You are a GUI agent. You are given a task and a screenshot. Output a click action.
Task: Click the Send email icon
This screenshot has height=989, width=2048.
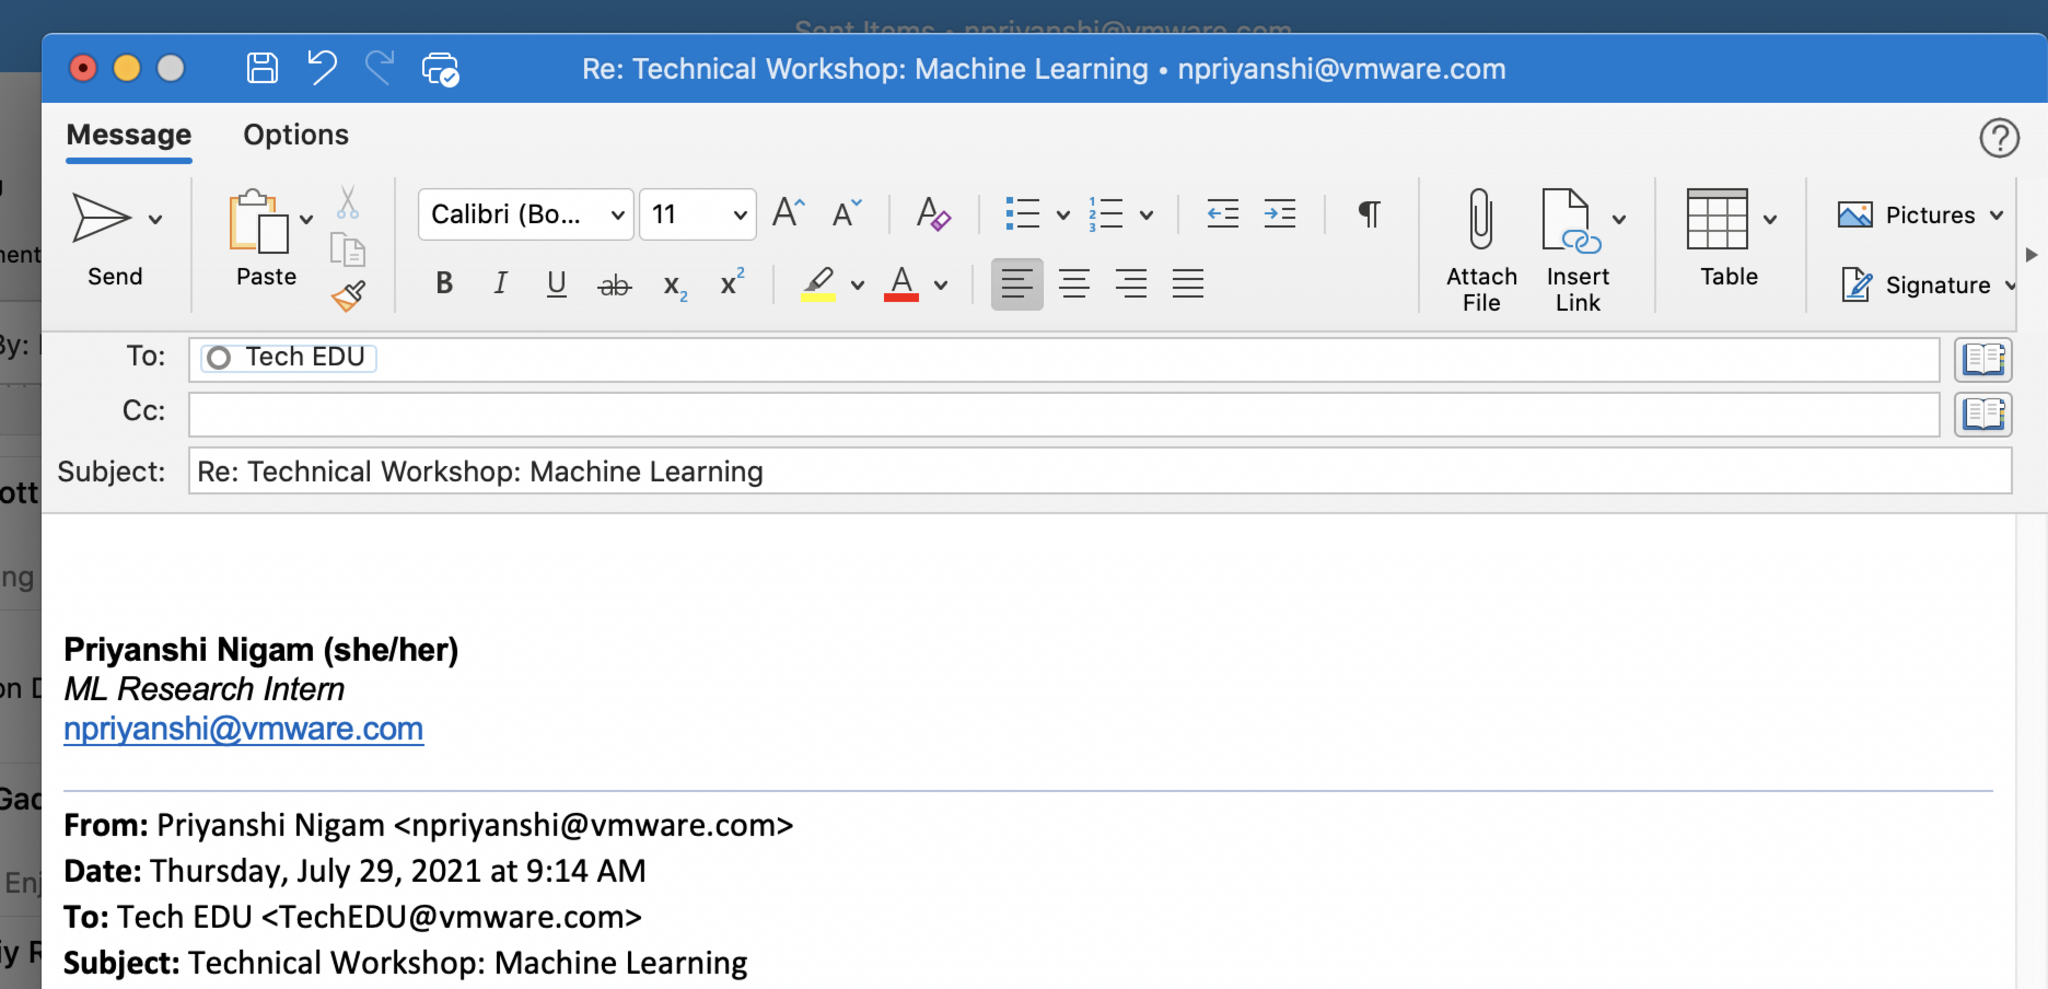click(x=101, y=218)
